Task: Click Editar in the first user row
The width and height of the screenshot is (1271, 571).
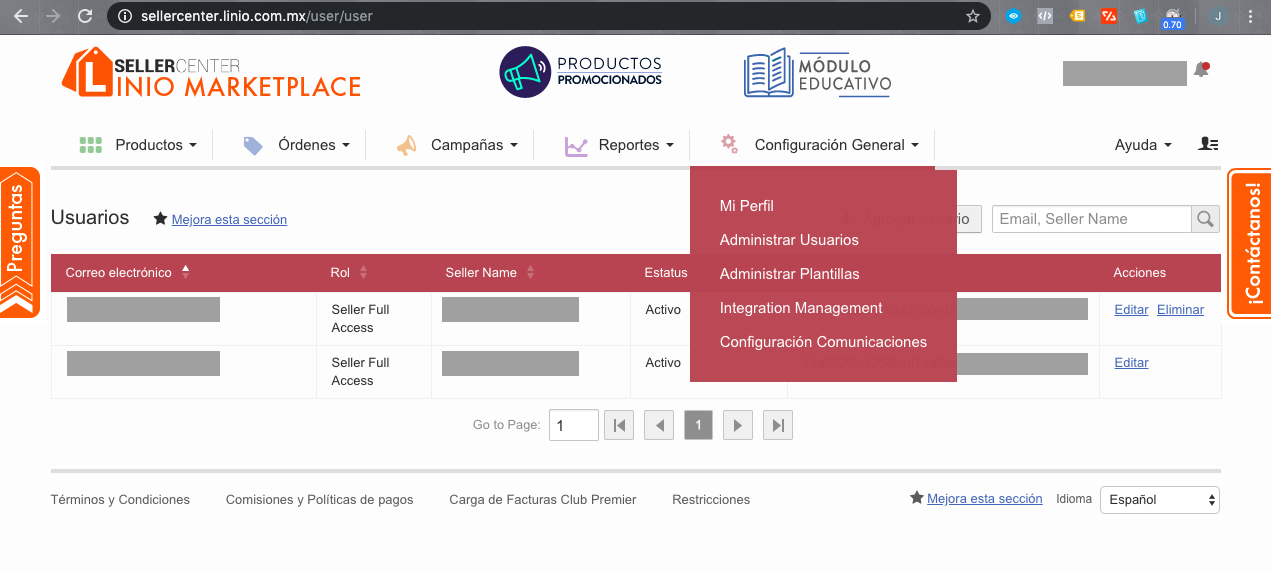Action: [1131, 310]
